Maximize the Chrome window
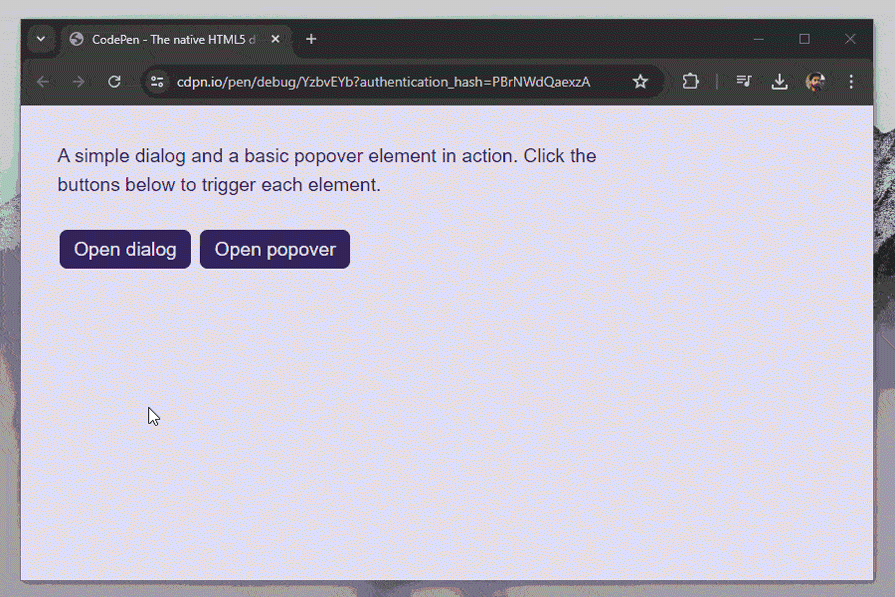The height and width of the screenshot is (597, 895). (x=804, y=39)
